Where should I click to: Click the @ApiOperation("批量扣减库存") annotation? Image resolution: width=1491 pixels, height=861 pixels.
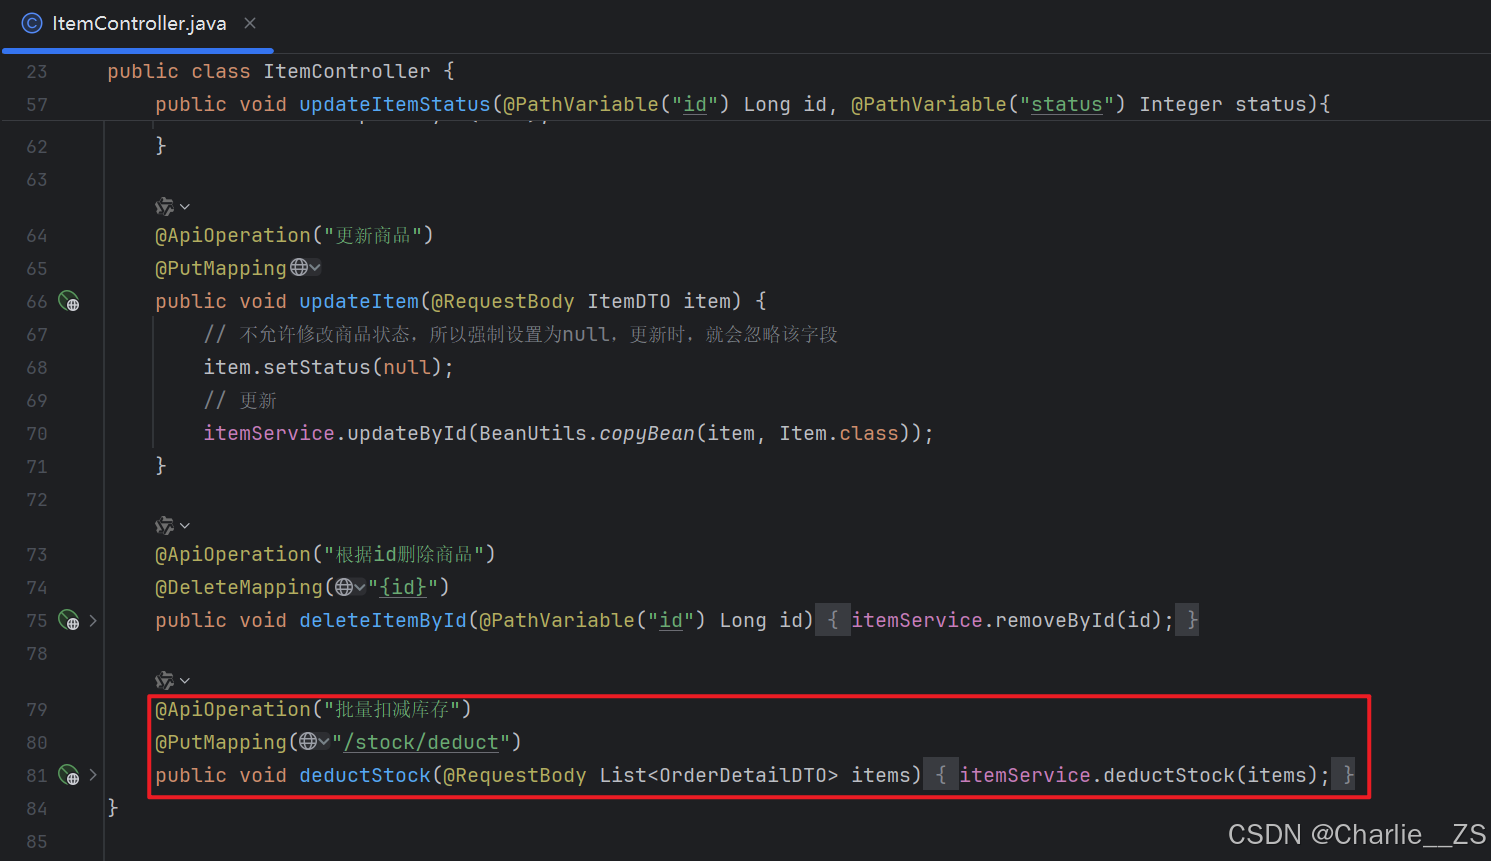click(x=313, y=709)
